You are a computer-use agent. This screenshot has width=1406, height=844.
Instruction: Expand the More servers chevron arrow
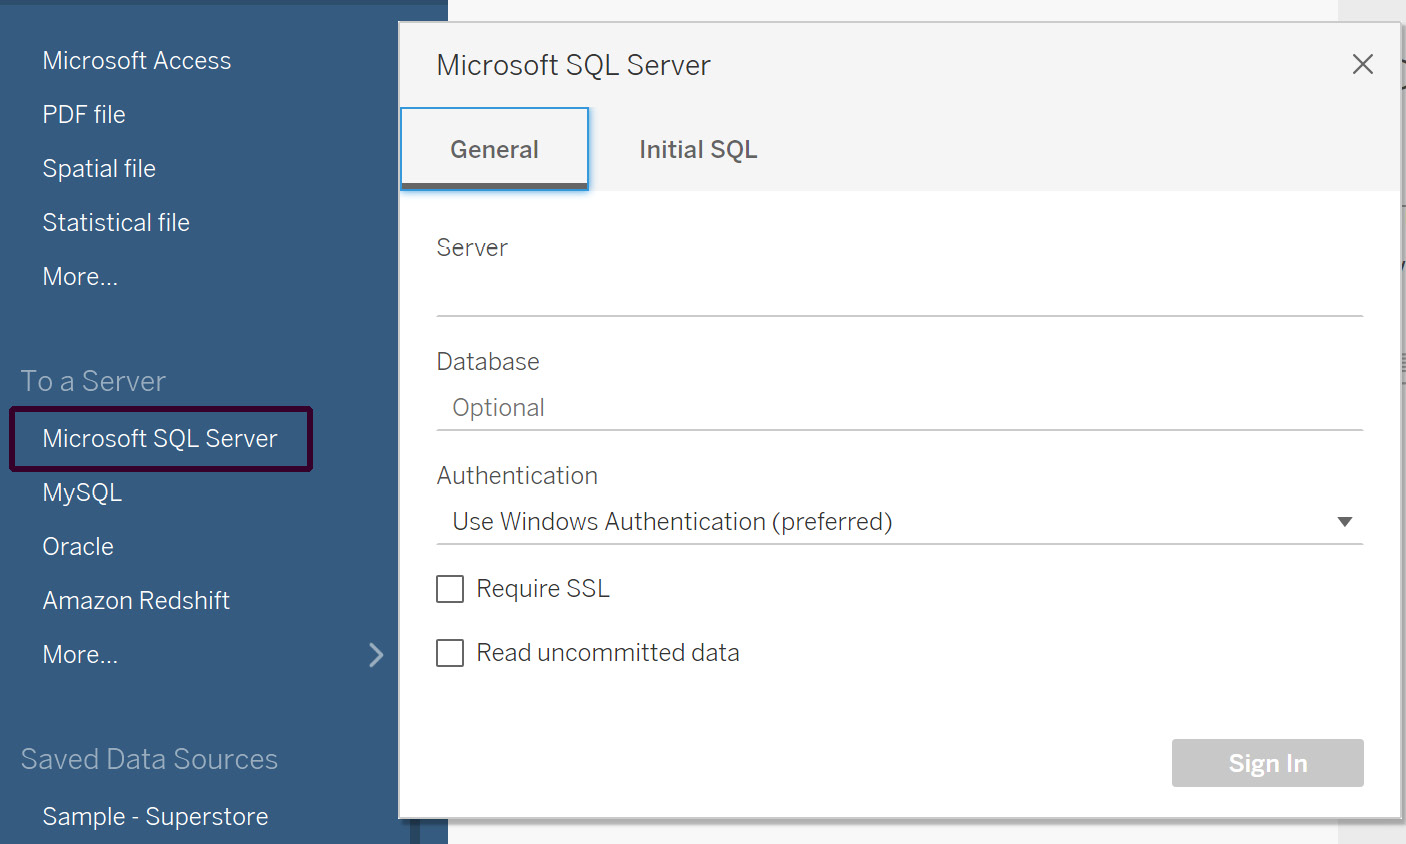[x=376, y=655]
